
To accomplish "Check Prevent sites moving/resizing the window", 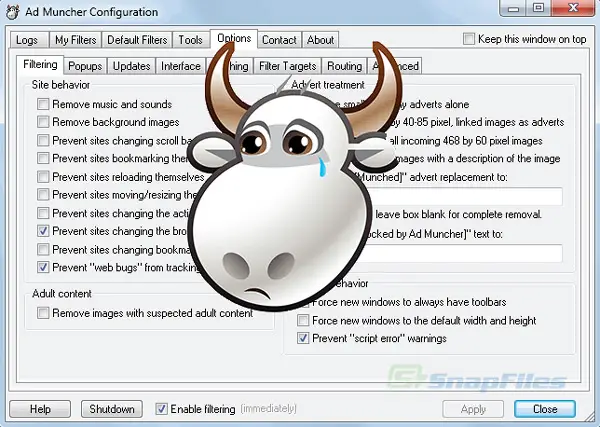I will point(43,195).
